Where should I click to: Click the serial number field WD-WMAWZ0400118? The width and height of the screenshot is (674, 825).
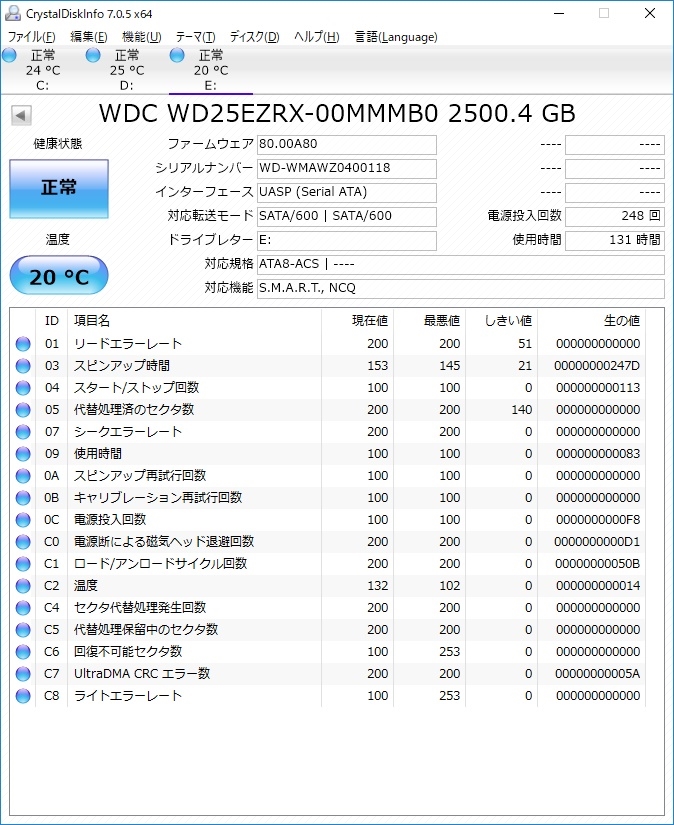(x=347, y=168)
